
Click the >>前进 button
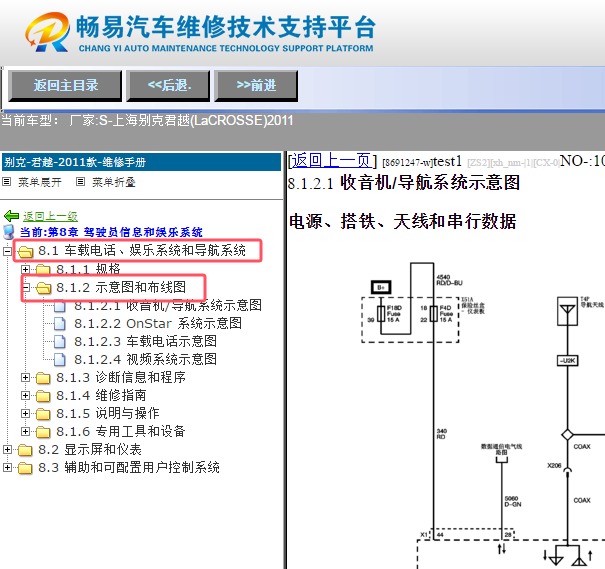click(256, 86)
